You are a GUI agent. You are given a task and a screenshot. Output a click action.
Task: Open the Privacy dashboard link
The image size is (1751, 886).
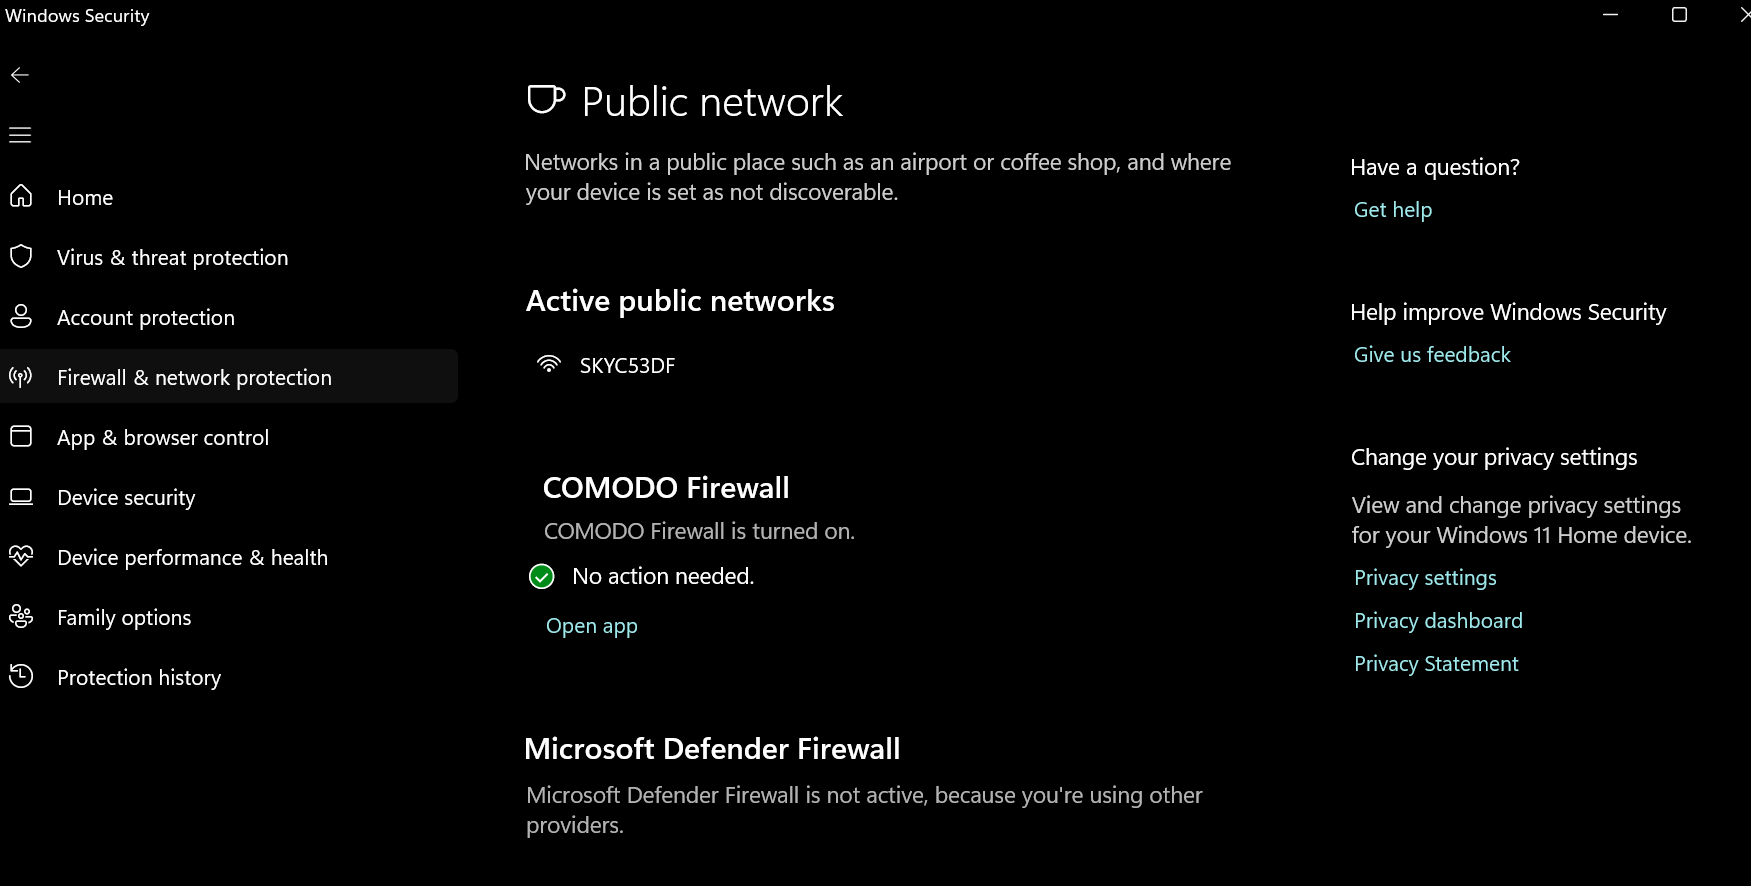[1437, 621]
